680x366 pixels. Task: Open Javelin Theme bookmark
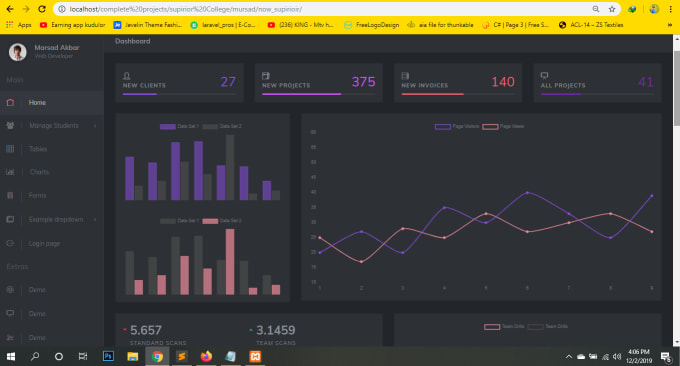(148, 25)
